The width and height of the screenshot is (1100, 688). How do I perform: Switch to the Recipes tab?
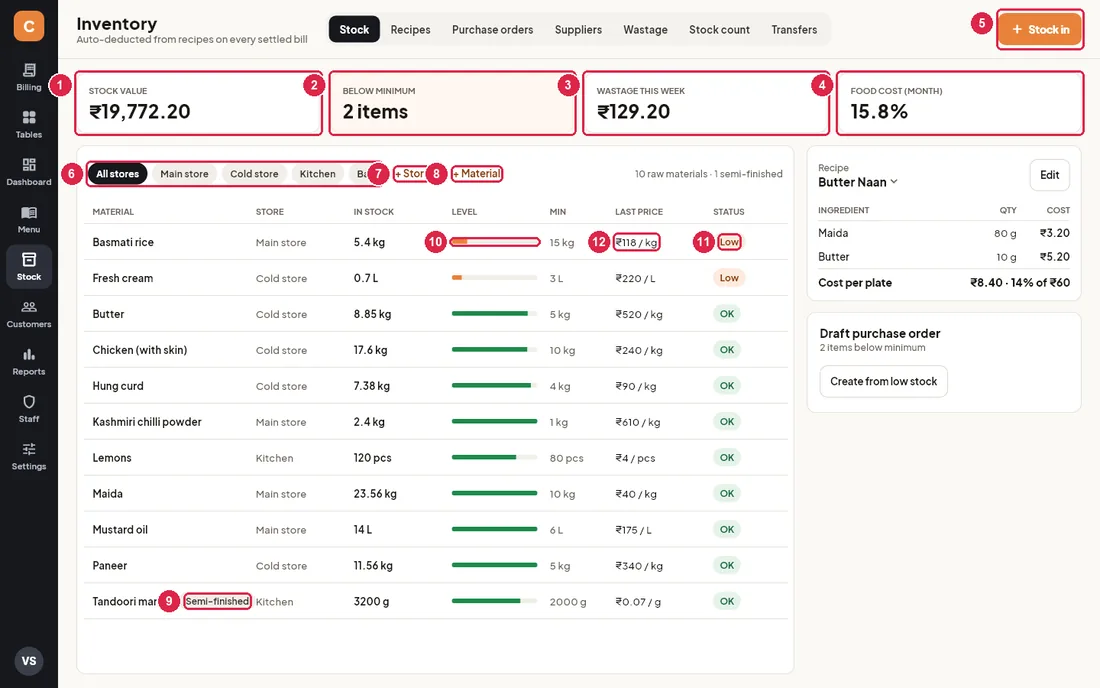coord(410,29)
